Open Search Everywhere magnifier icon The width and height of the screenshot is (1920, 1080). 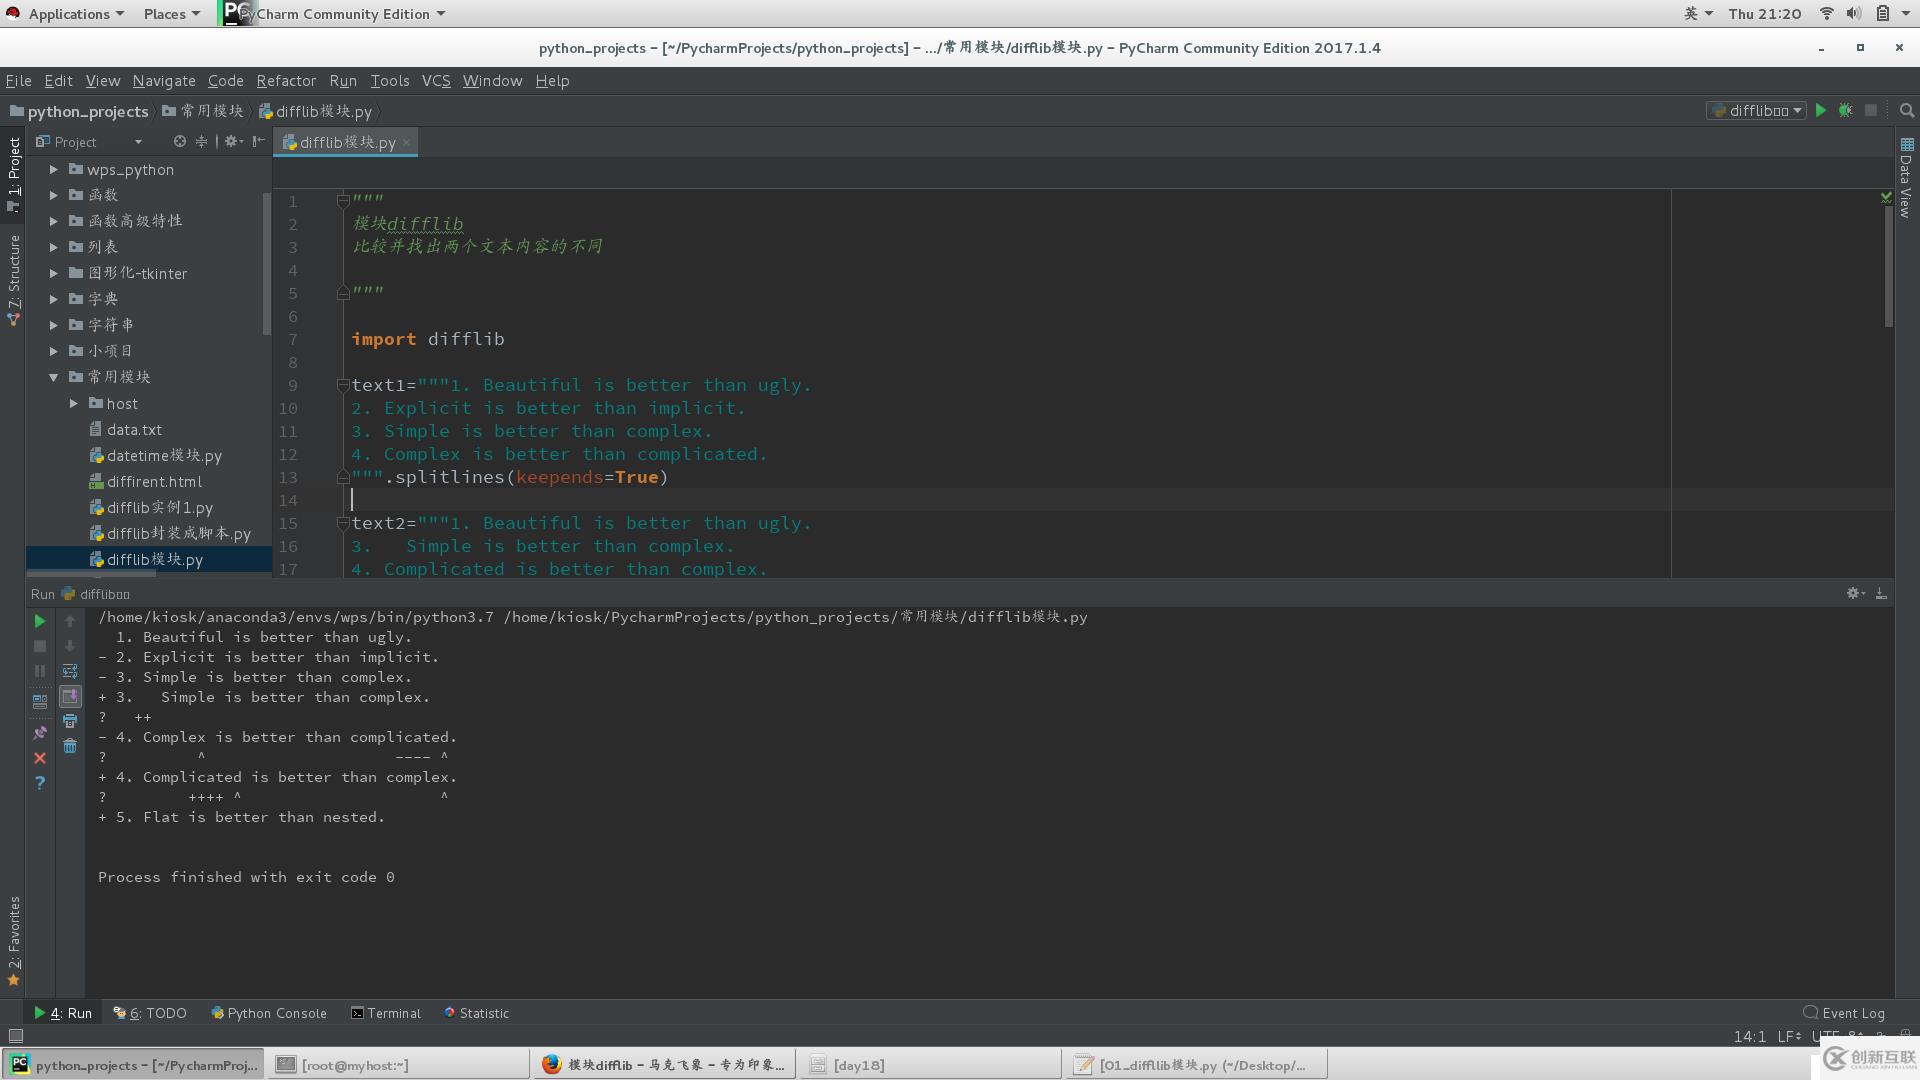1907,111
